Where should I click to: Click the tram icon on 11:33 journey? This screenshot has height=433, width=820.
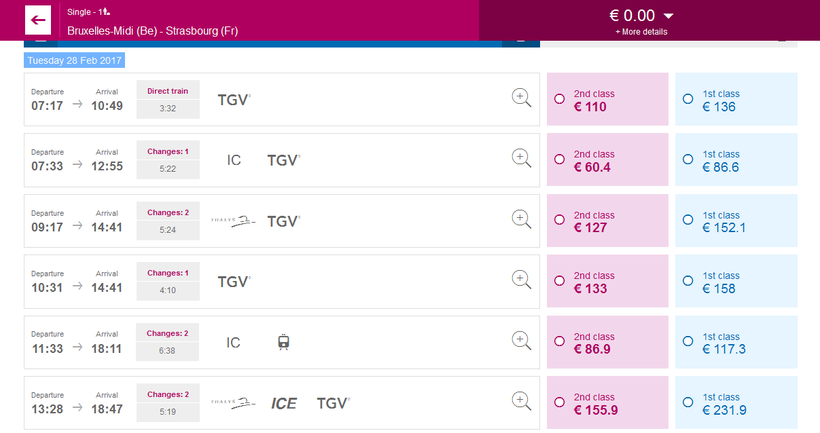pos(284,342)
